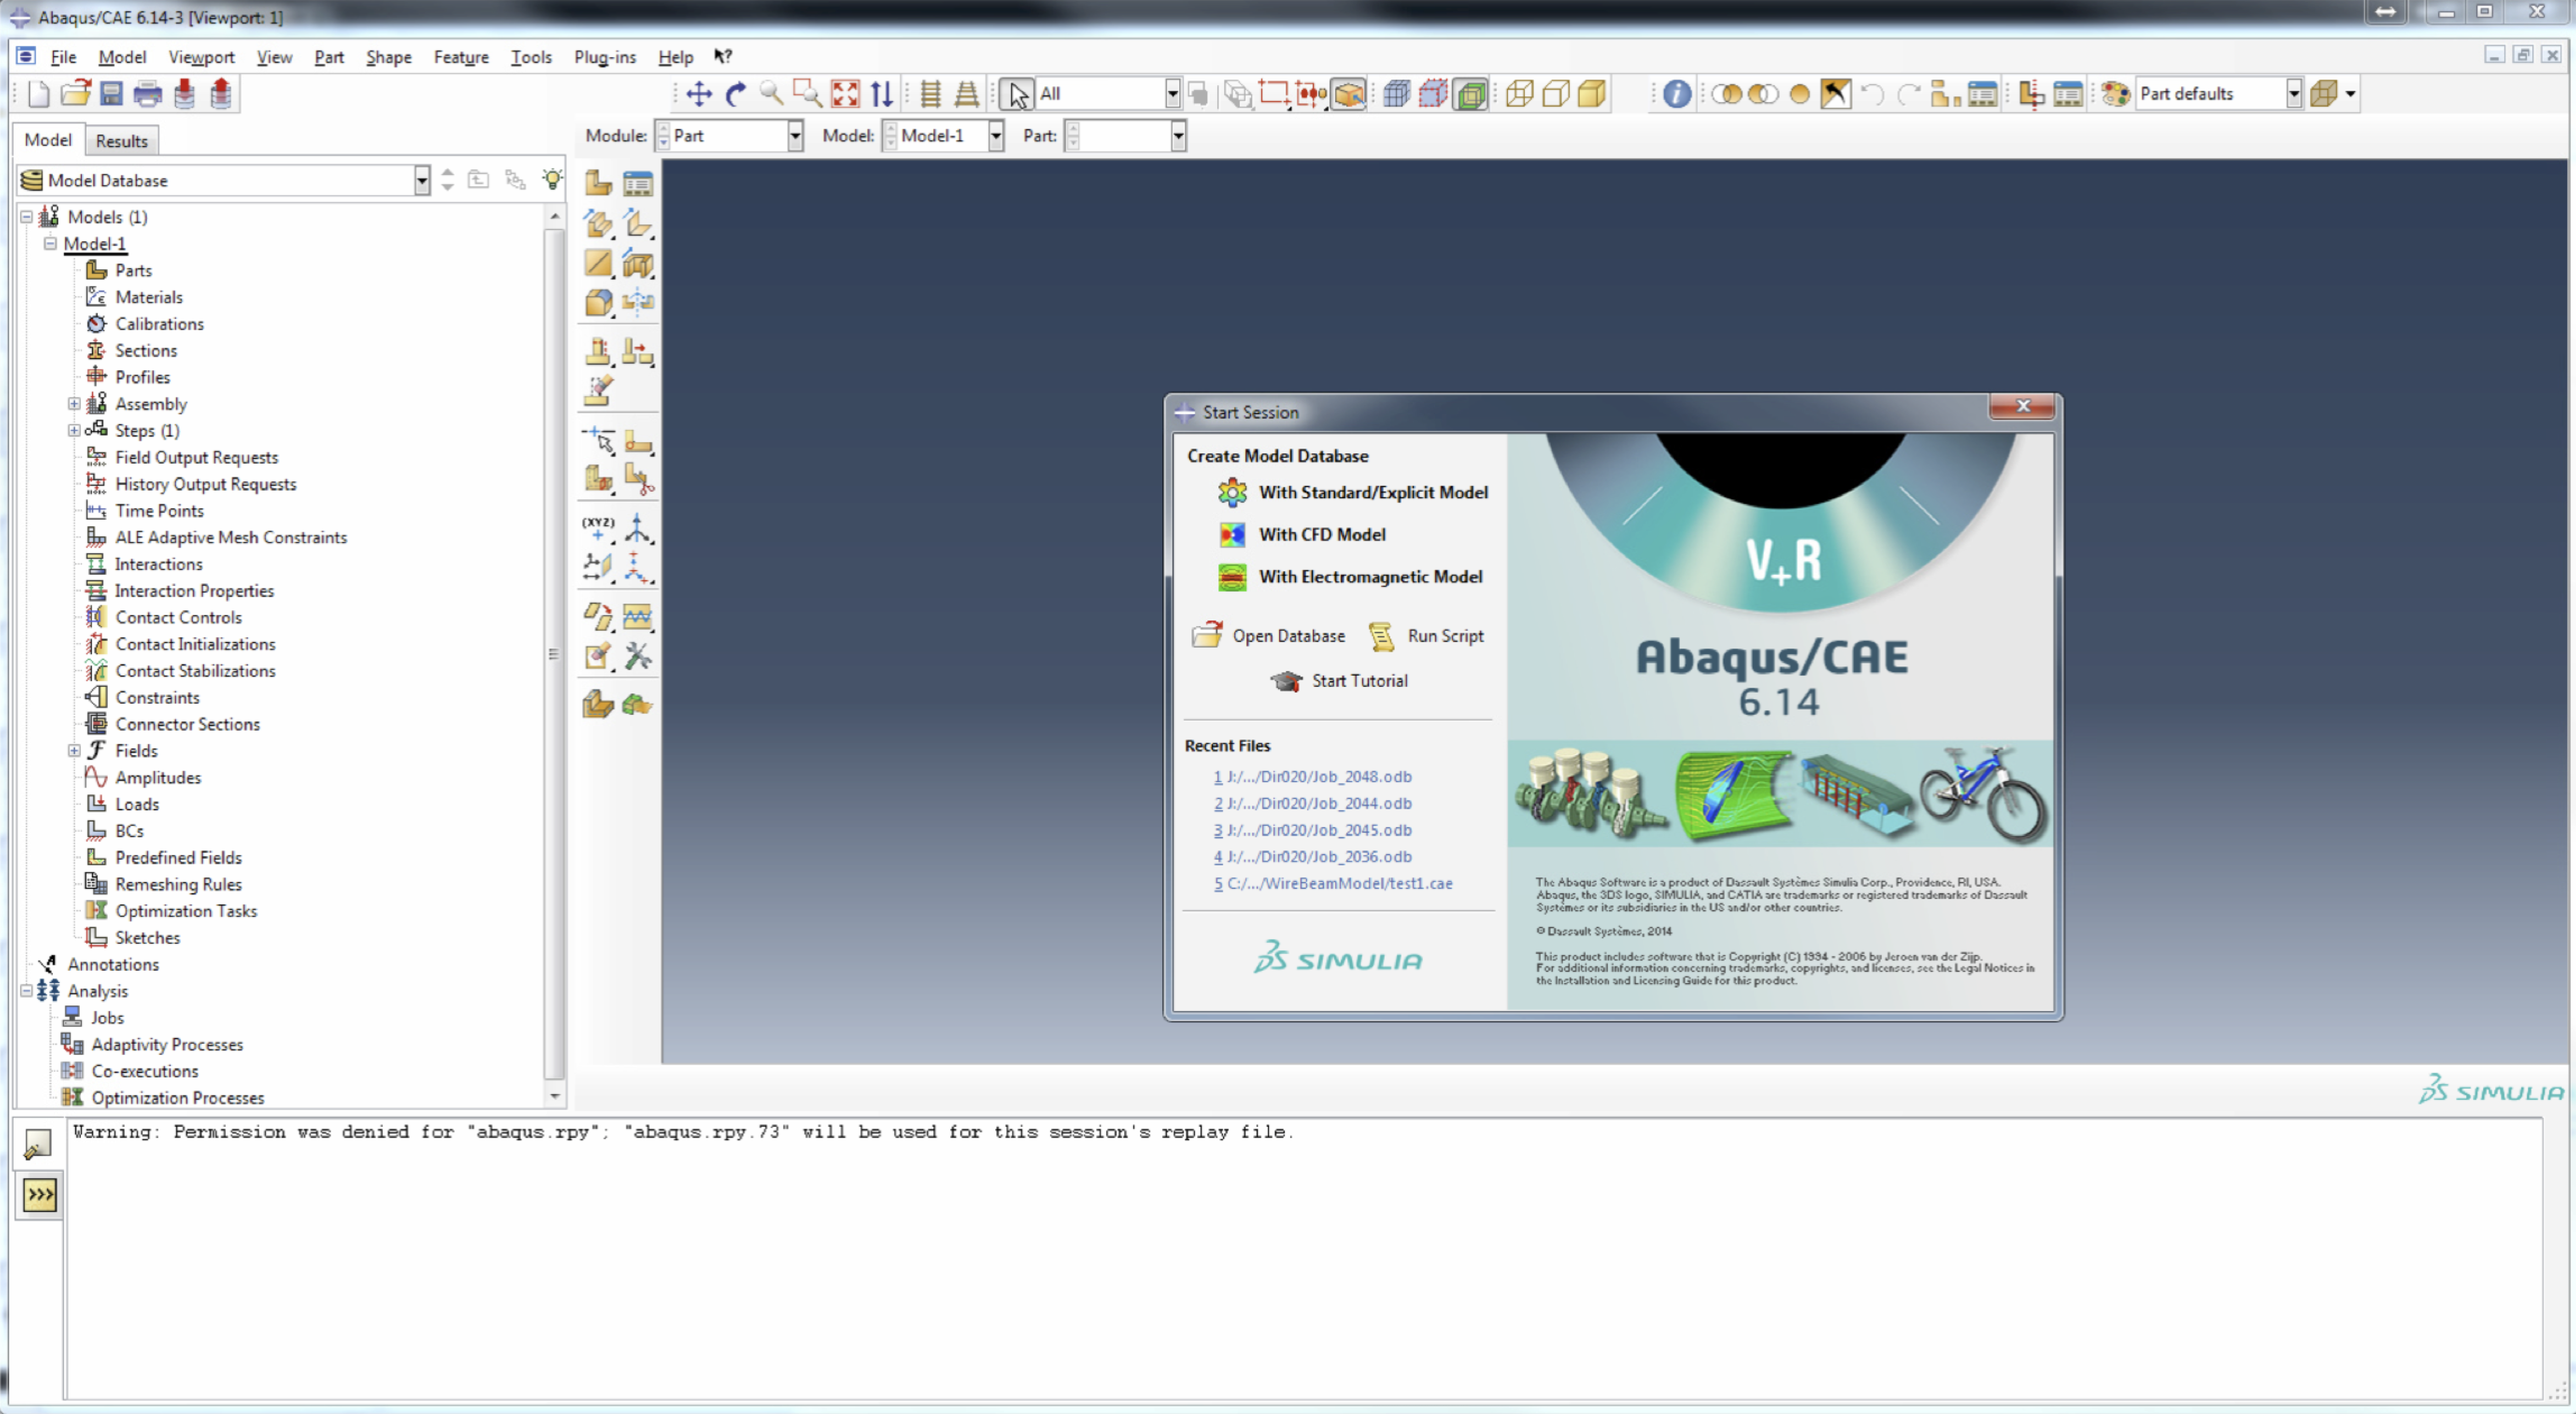Click With Standard/Explicit Model

point(1372,492)
